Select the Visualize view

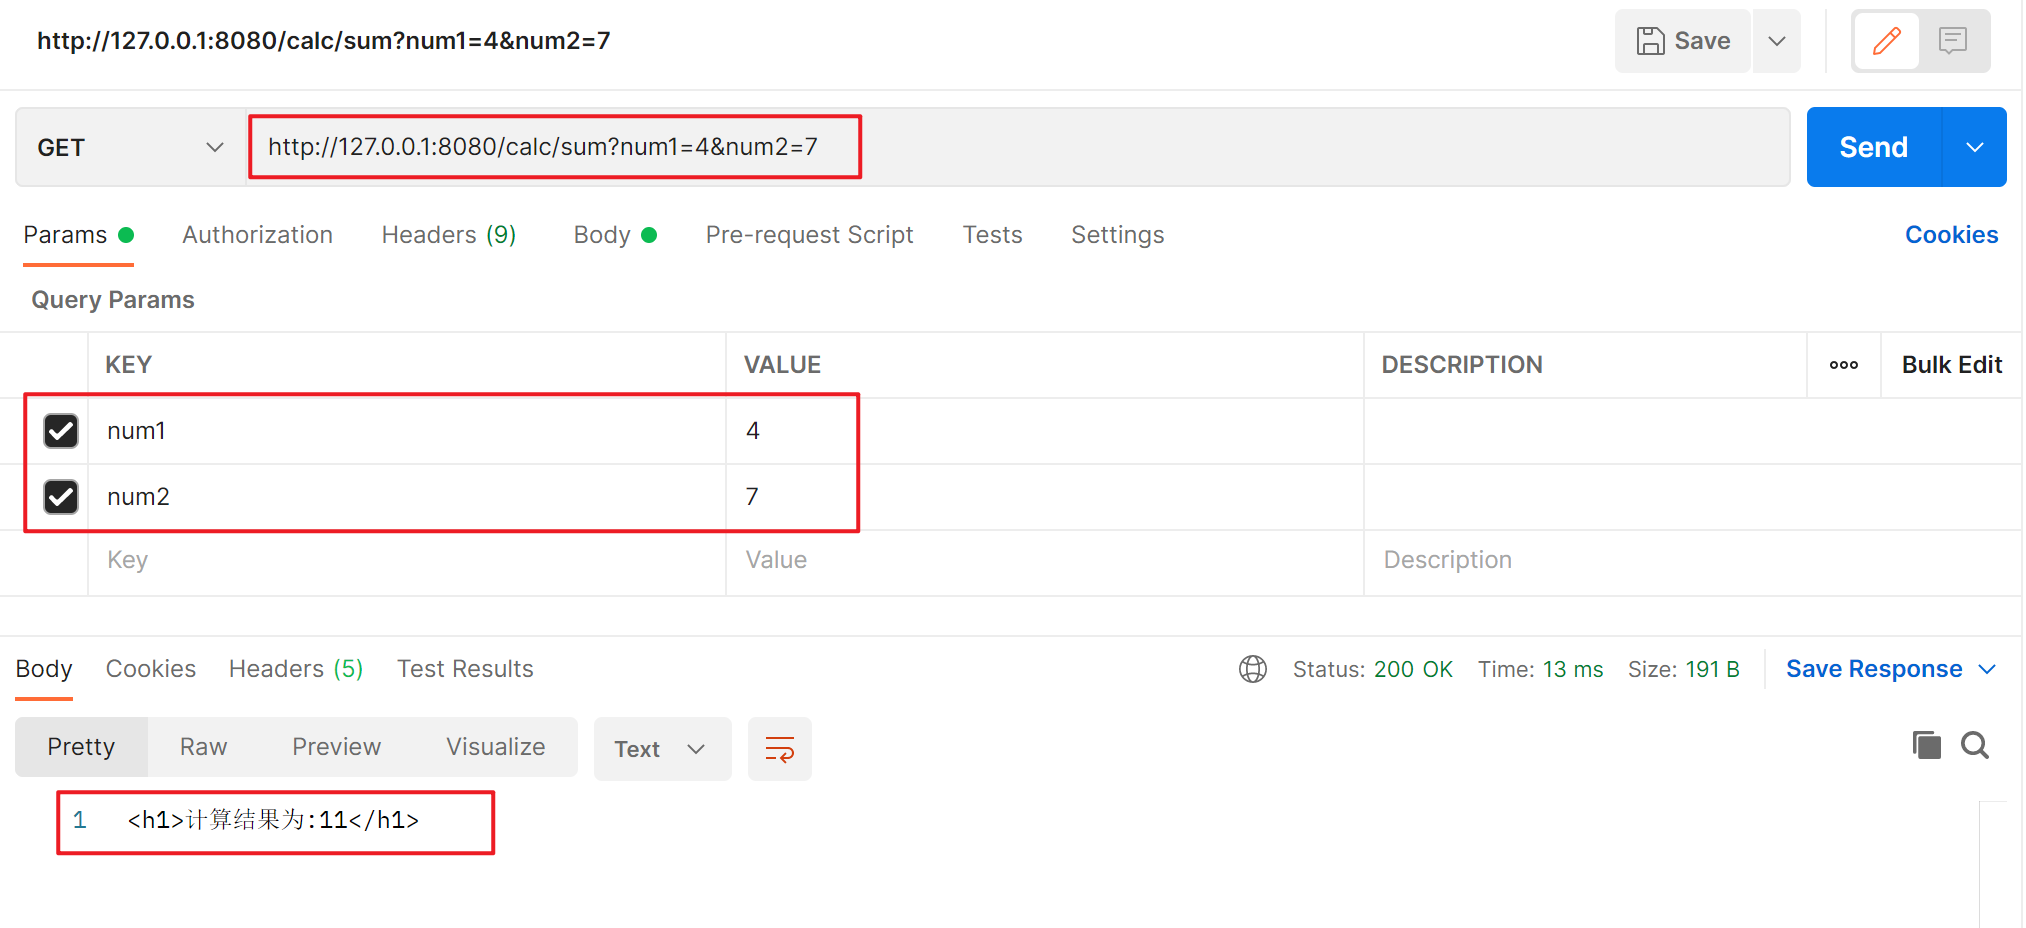495,747
